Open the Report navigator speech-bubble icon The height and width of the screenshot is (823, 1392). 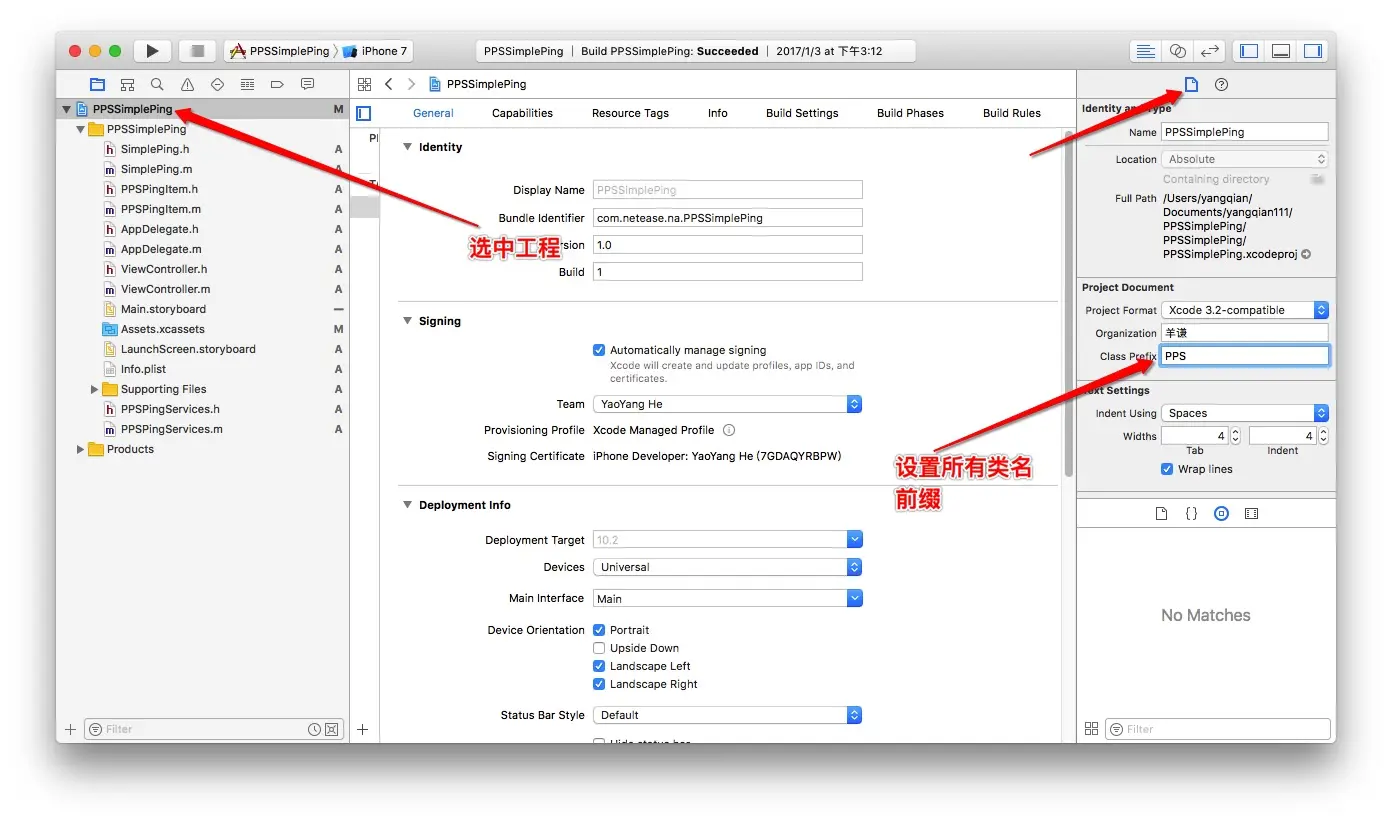pos(307,84)
